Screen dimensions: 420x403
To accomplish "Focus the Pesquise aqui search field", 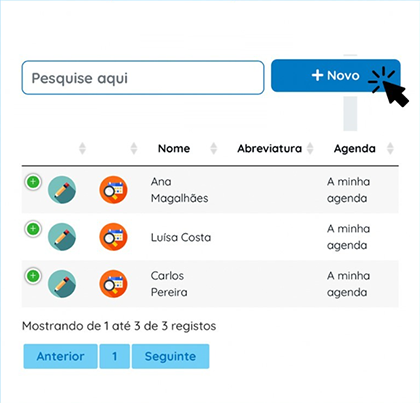I will [x=143, y=78].
